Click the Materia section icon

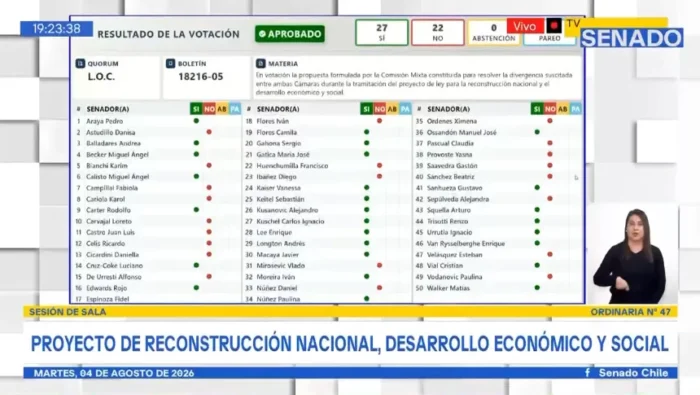[261, 63]
